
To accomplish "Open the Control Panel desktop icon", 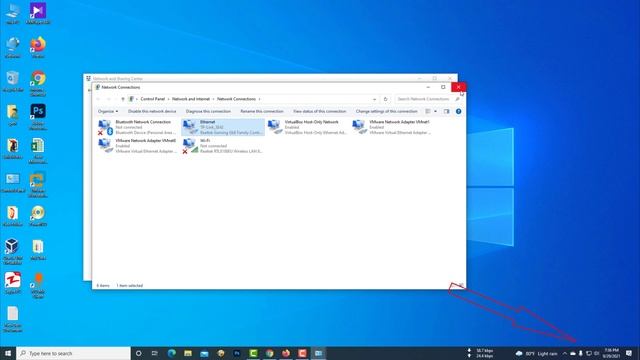I will 13,182.
